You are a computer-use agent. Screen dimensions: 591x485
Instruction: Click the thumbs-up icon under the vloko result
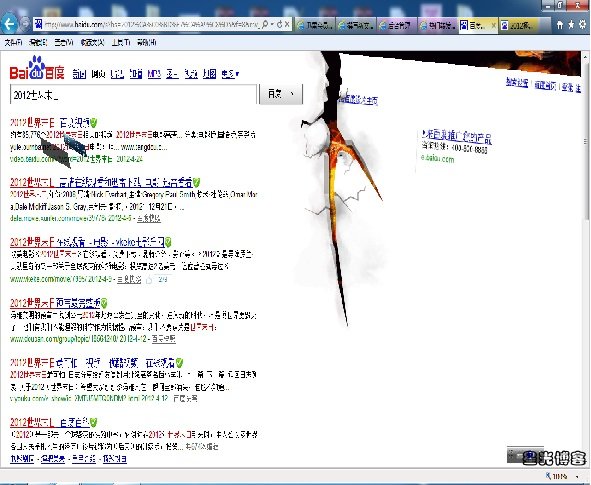pos(149,280)
